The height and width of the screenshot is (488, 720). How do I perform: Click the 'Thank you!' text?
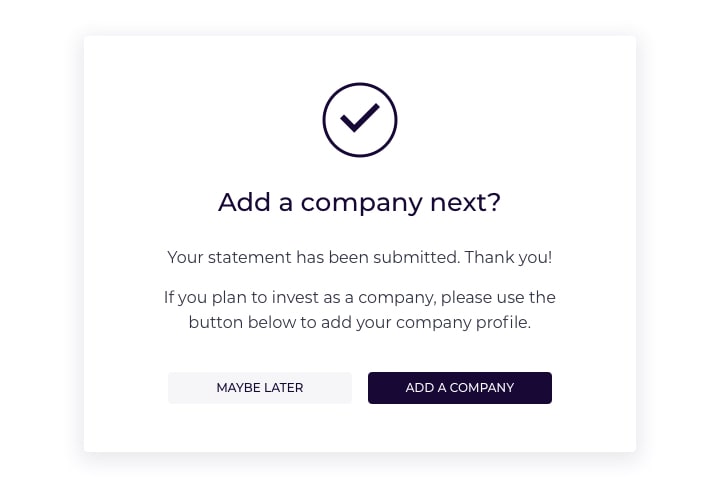[x=508, y=257]
